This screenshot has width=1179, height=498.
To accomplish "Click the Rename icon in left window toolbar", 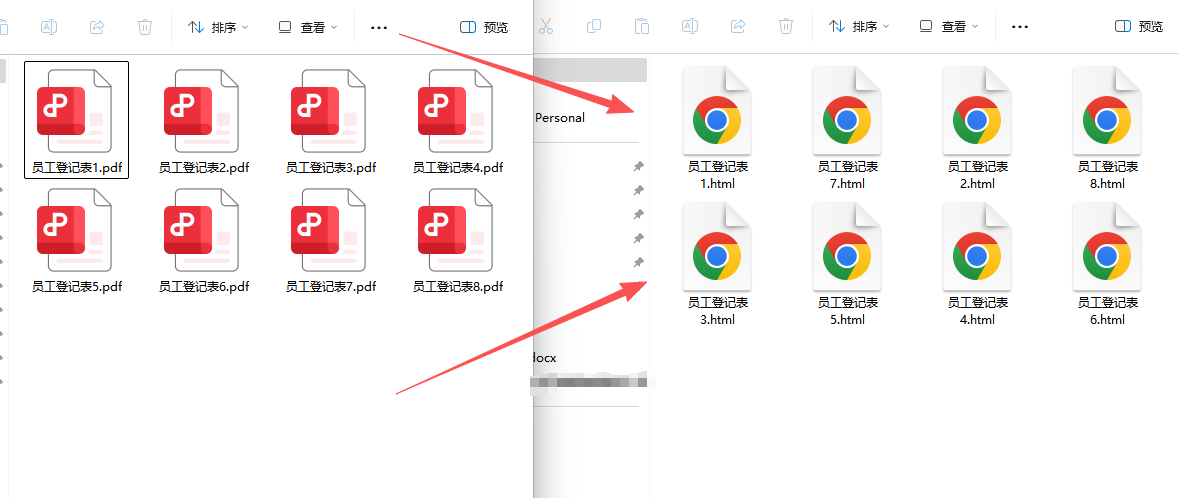I will pyautogui.click(x=49, y=27).
